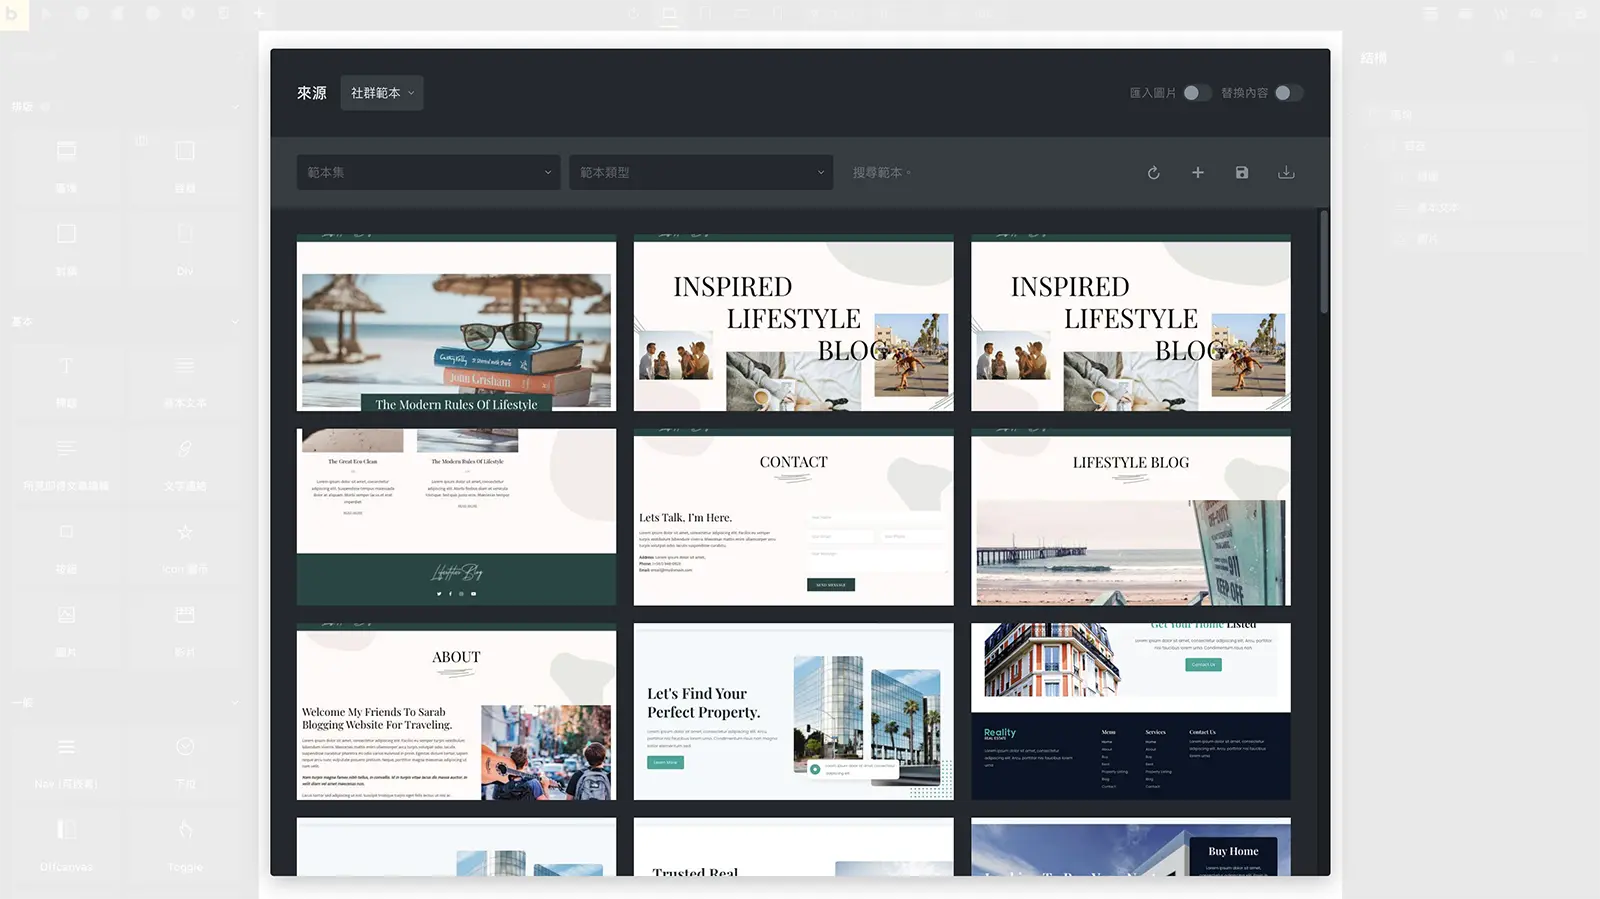1600x899 pixels.
Task: Click the import template download icon
Action: 1286,173
